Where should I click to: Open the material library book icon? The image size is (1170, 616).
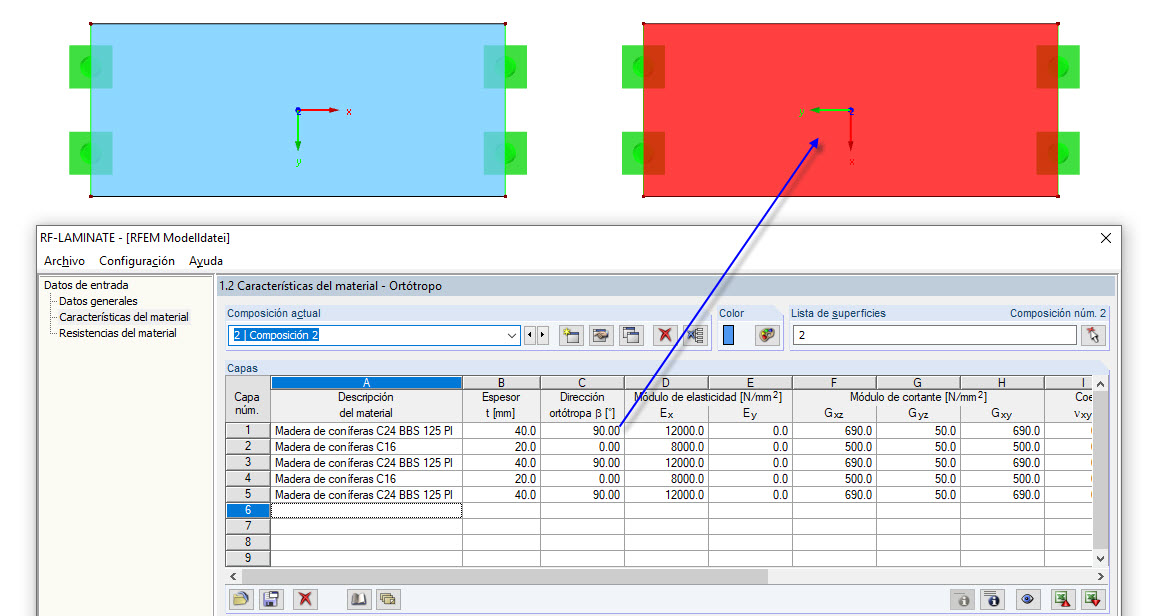(x=359, y=599)
